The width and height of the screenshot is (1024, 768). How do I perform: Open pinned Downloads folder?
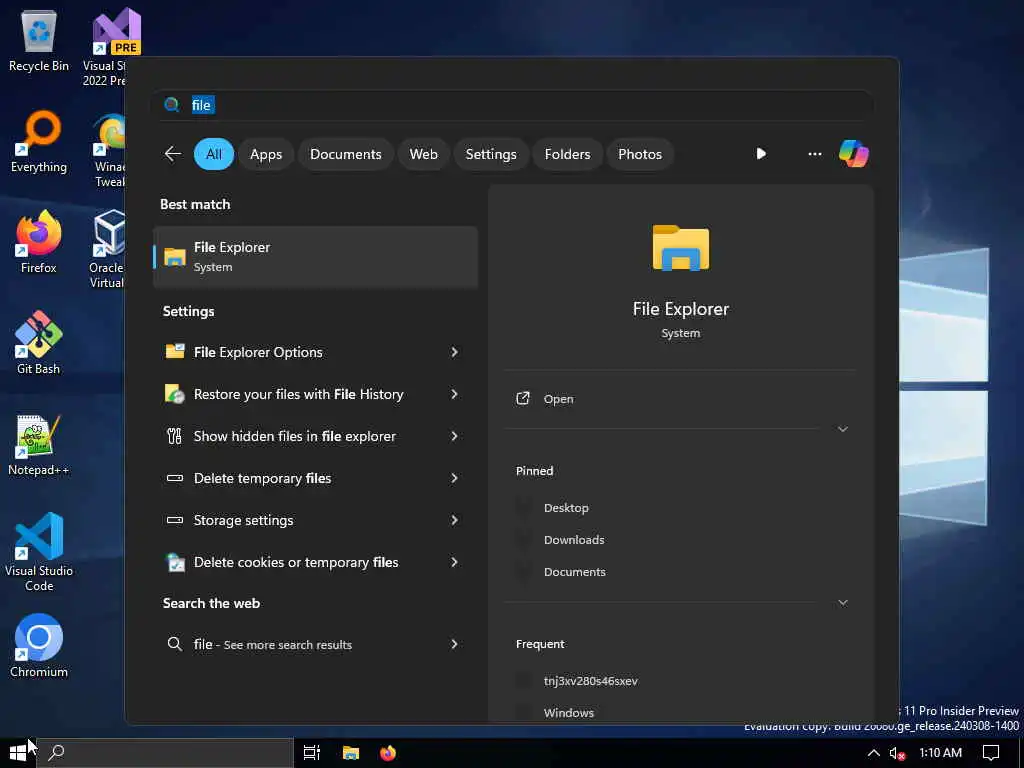pos(574,539)
